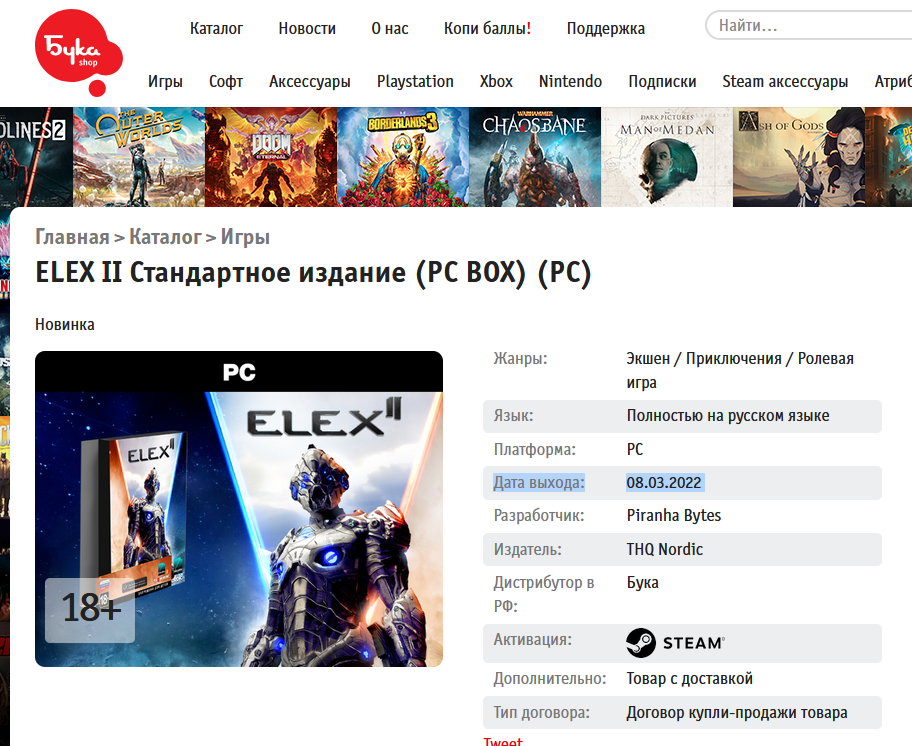Image resolution: width=912 pixels, height=746 pixels.
Task: Click the Tweet link
Action: pyautogui.click(x=503, y=741)
